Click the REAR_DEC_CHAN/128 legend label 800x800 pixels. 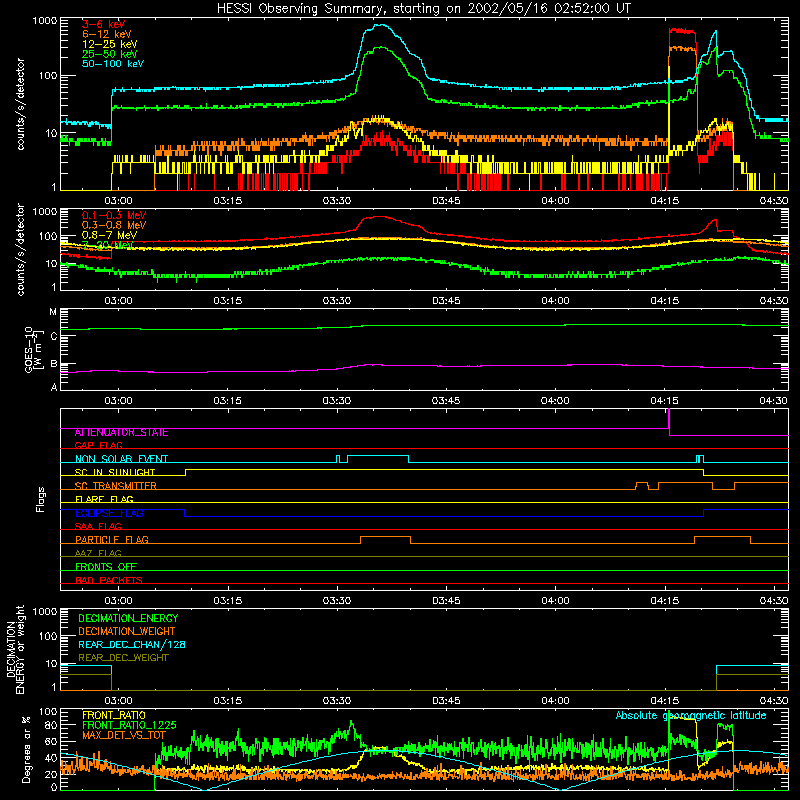(x=132, y=645)
